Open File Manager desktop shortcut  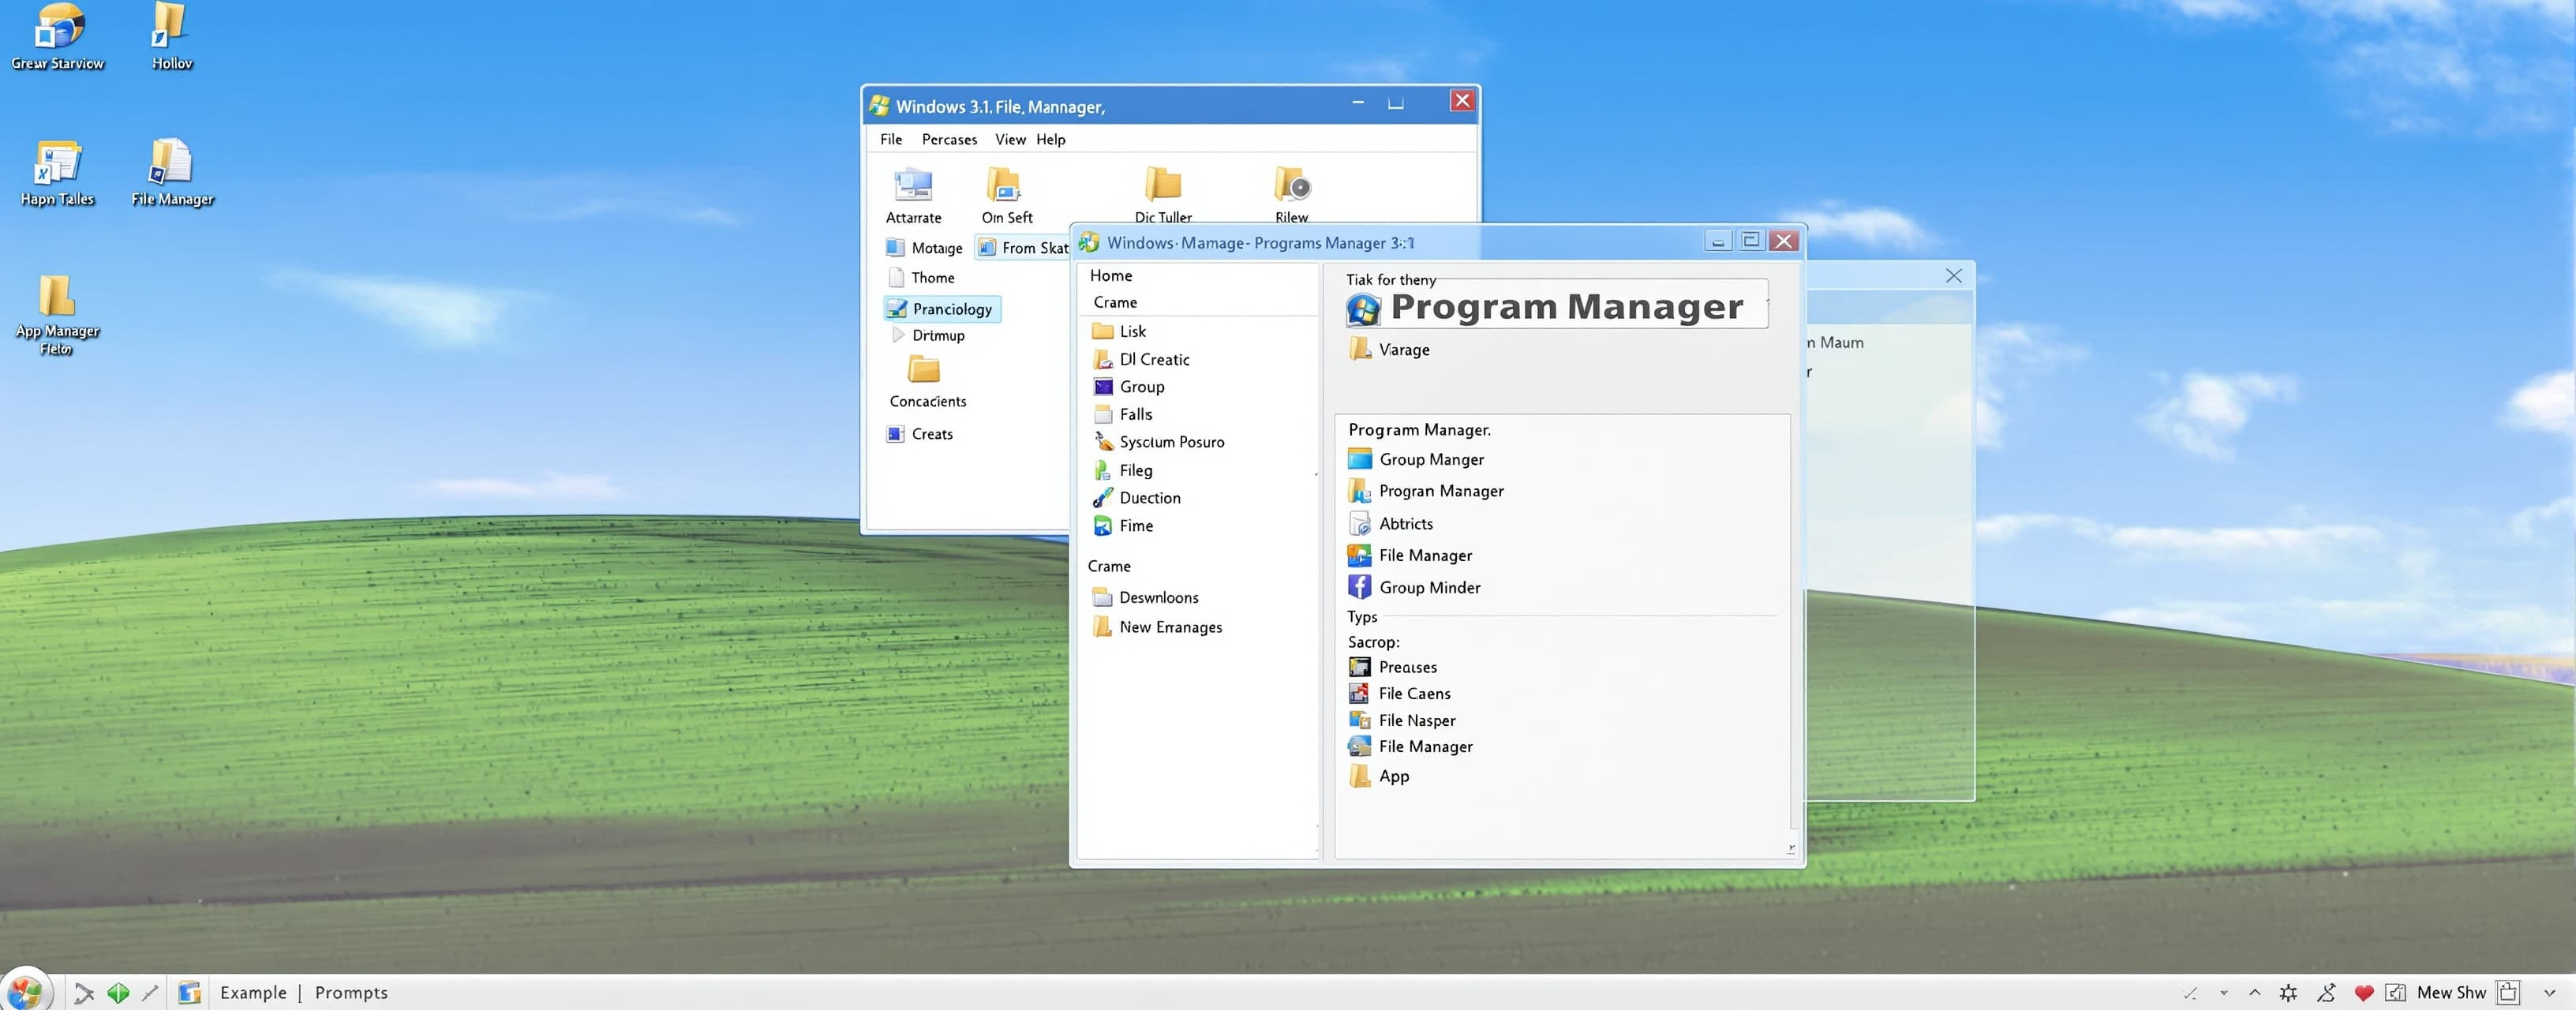pyautogui.click(x=172, y=172)
